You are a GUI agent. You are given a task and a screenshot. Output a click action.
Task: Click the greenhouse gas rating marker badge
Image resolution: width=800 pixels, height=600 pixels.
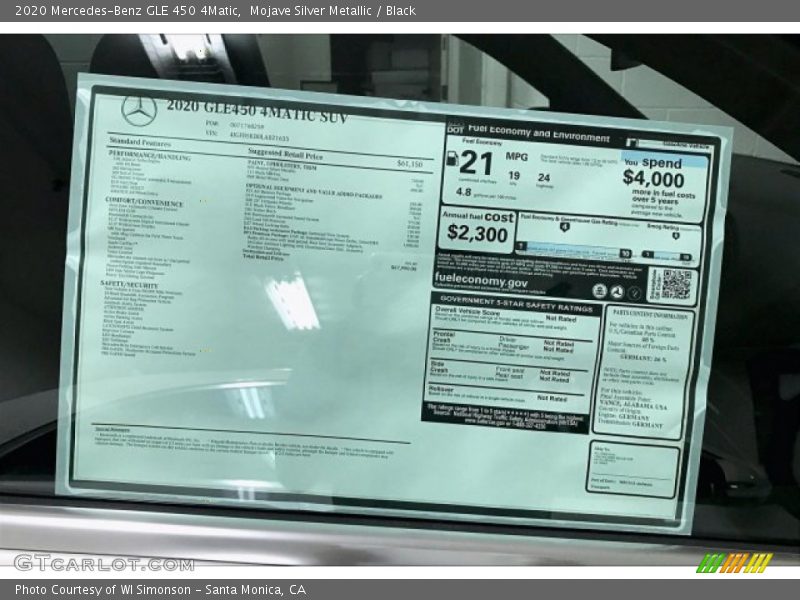click(564, 227)
